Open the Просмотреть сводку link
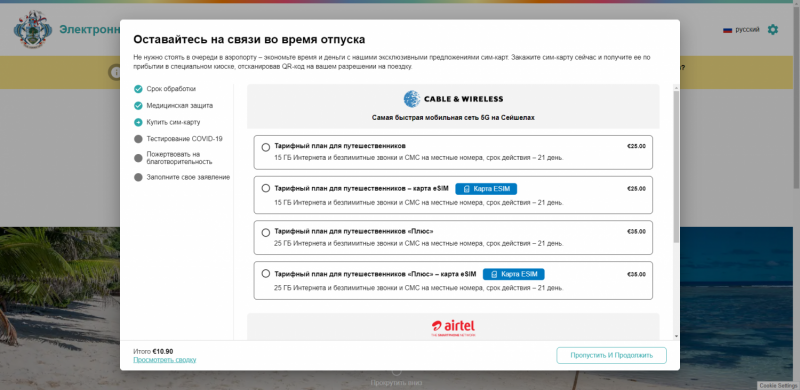Image resolution: width=800 pixels, height=390 pixels. [164, 360]
